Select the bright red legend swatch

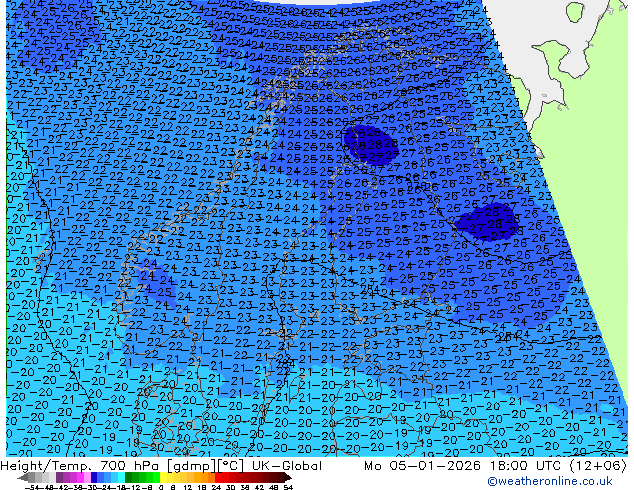pyautogui.click(x=218, y=477)
